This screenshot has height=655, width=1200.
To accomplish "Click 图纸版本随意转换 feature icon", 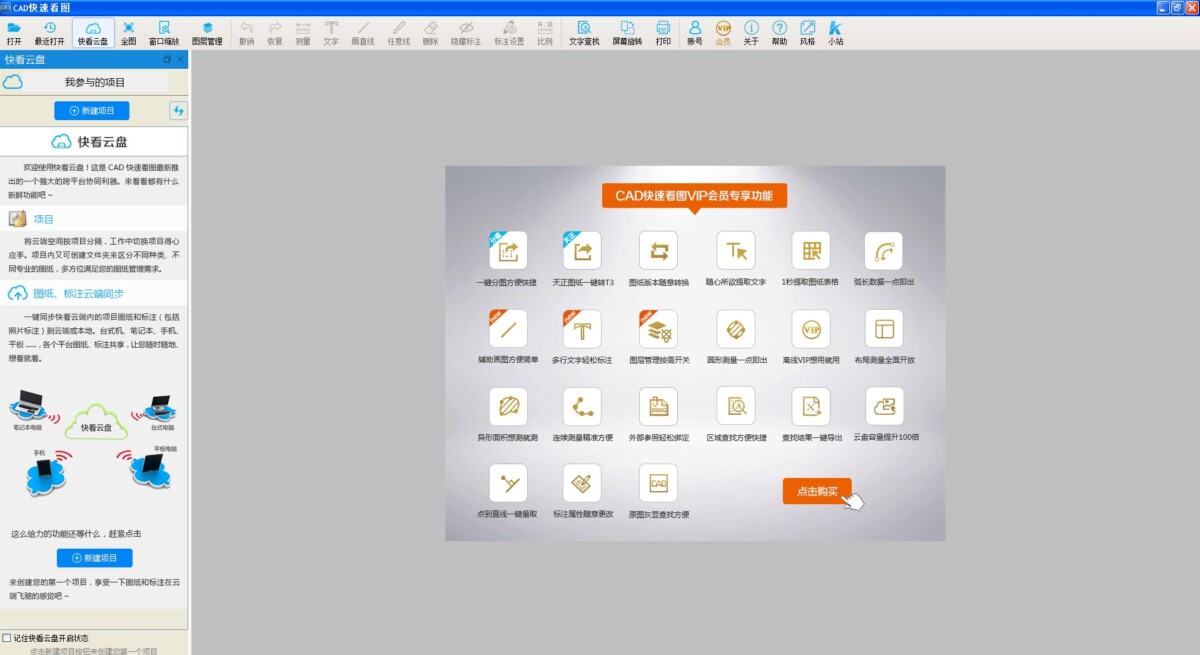I will coord(658,251).
